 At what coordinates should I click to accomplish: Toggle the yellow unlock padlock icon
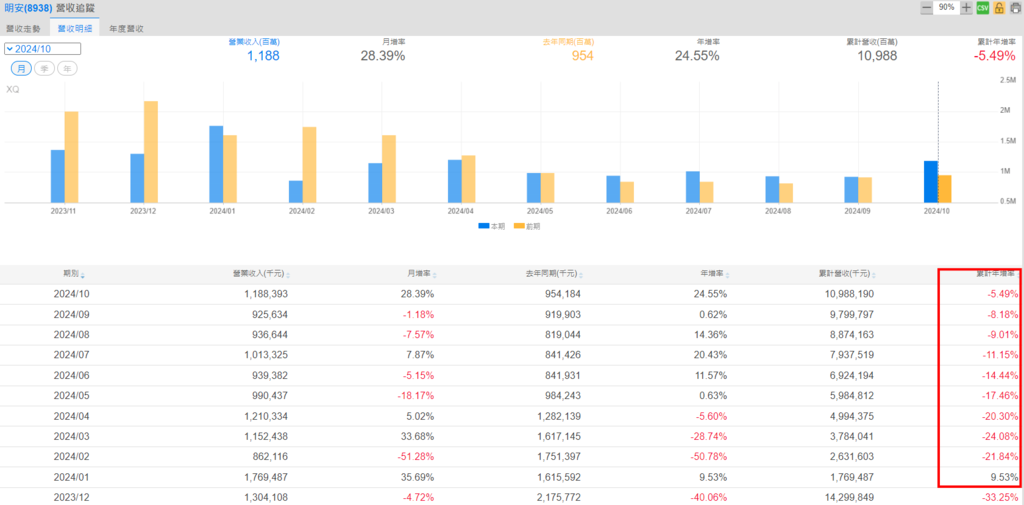click(999, 8)
